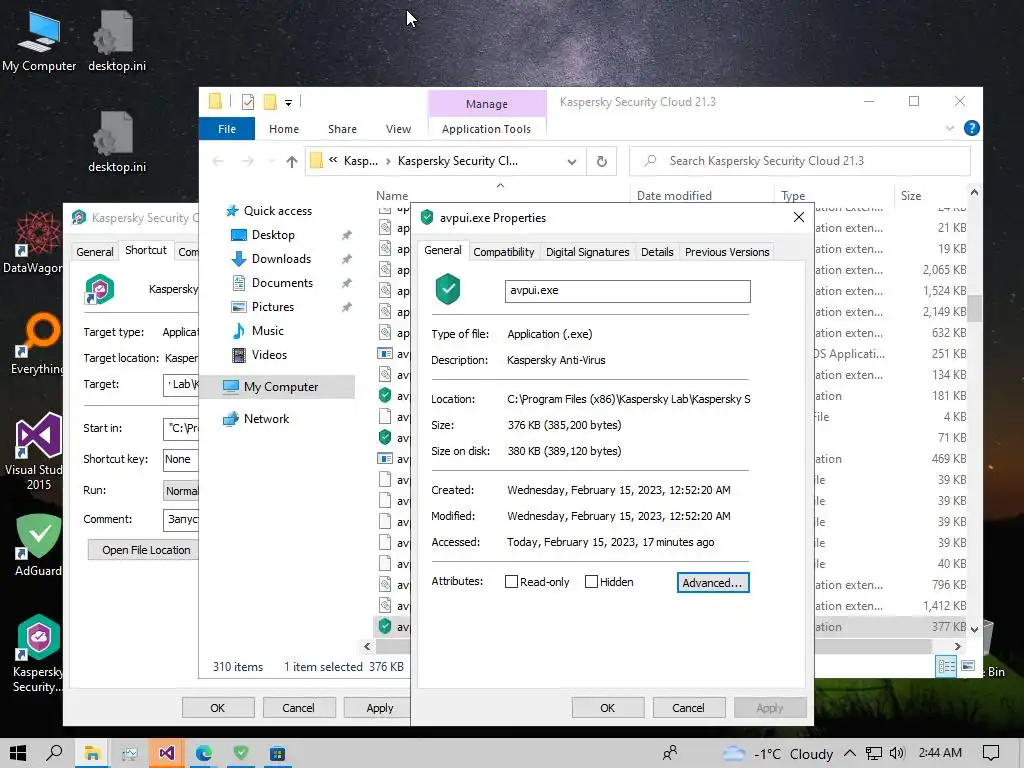Click the properties checkmark quick access icon
Viewport: 1024px width, 768px height.
pyautogui.click(x=248, y=102)
